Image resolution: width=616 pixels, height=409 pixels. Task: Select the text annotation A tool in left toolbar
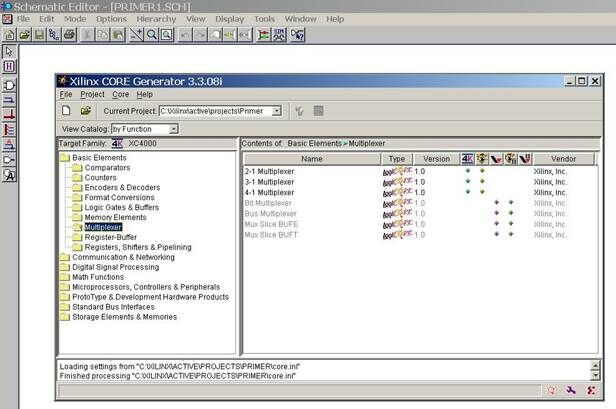pos(9,175)
